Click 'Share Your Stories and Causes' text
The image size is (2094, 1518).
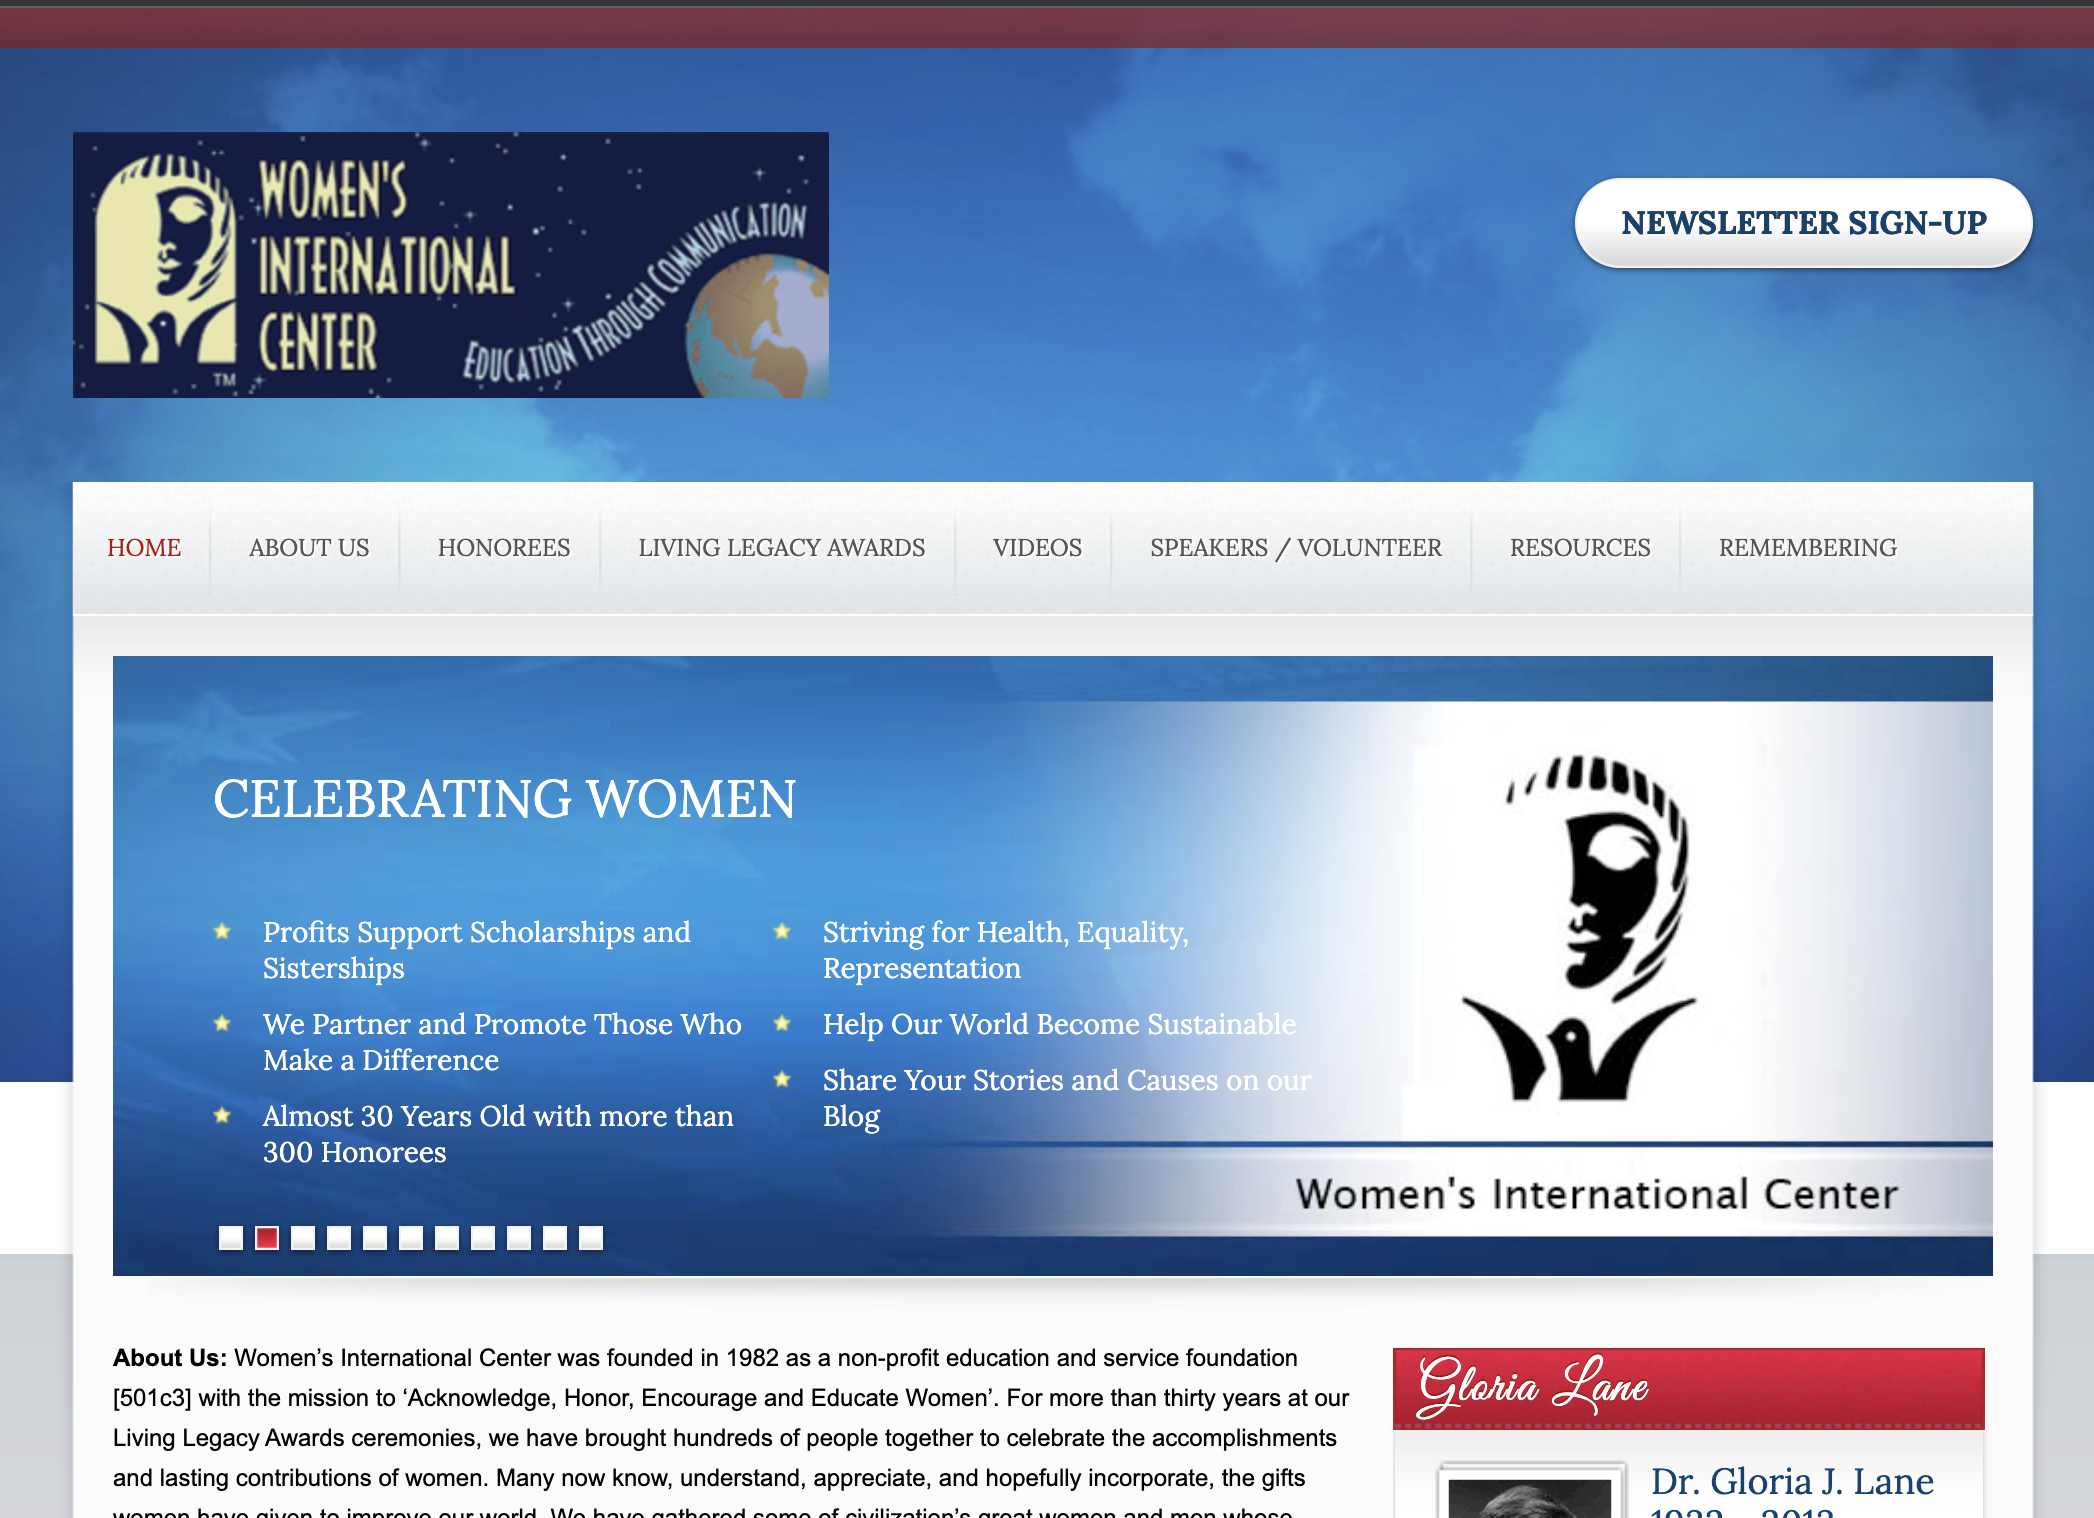click(1067, 1098)
